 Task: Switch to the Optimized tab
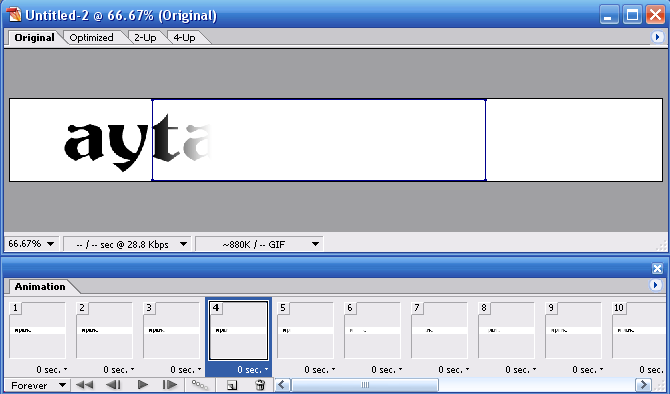pyautogui.click(x=91, y=38)
